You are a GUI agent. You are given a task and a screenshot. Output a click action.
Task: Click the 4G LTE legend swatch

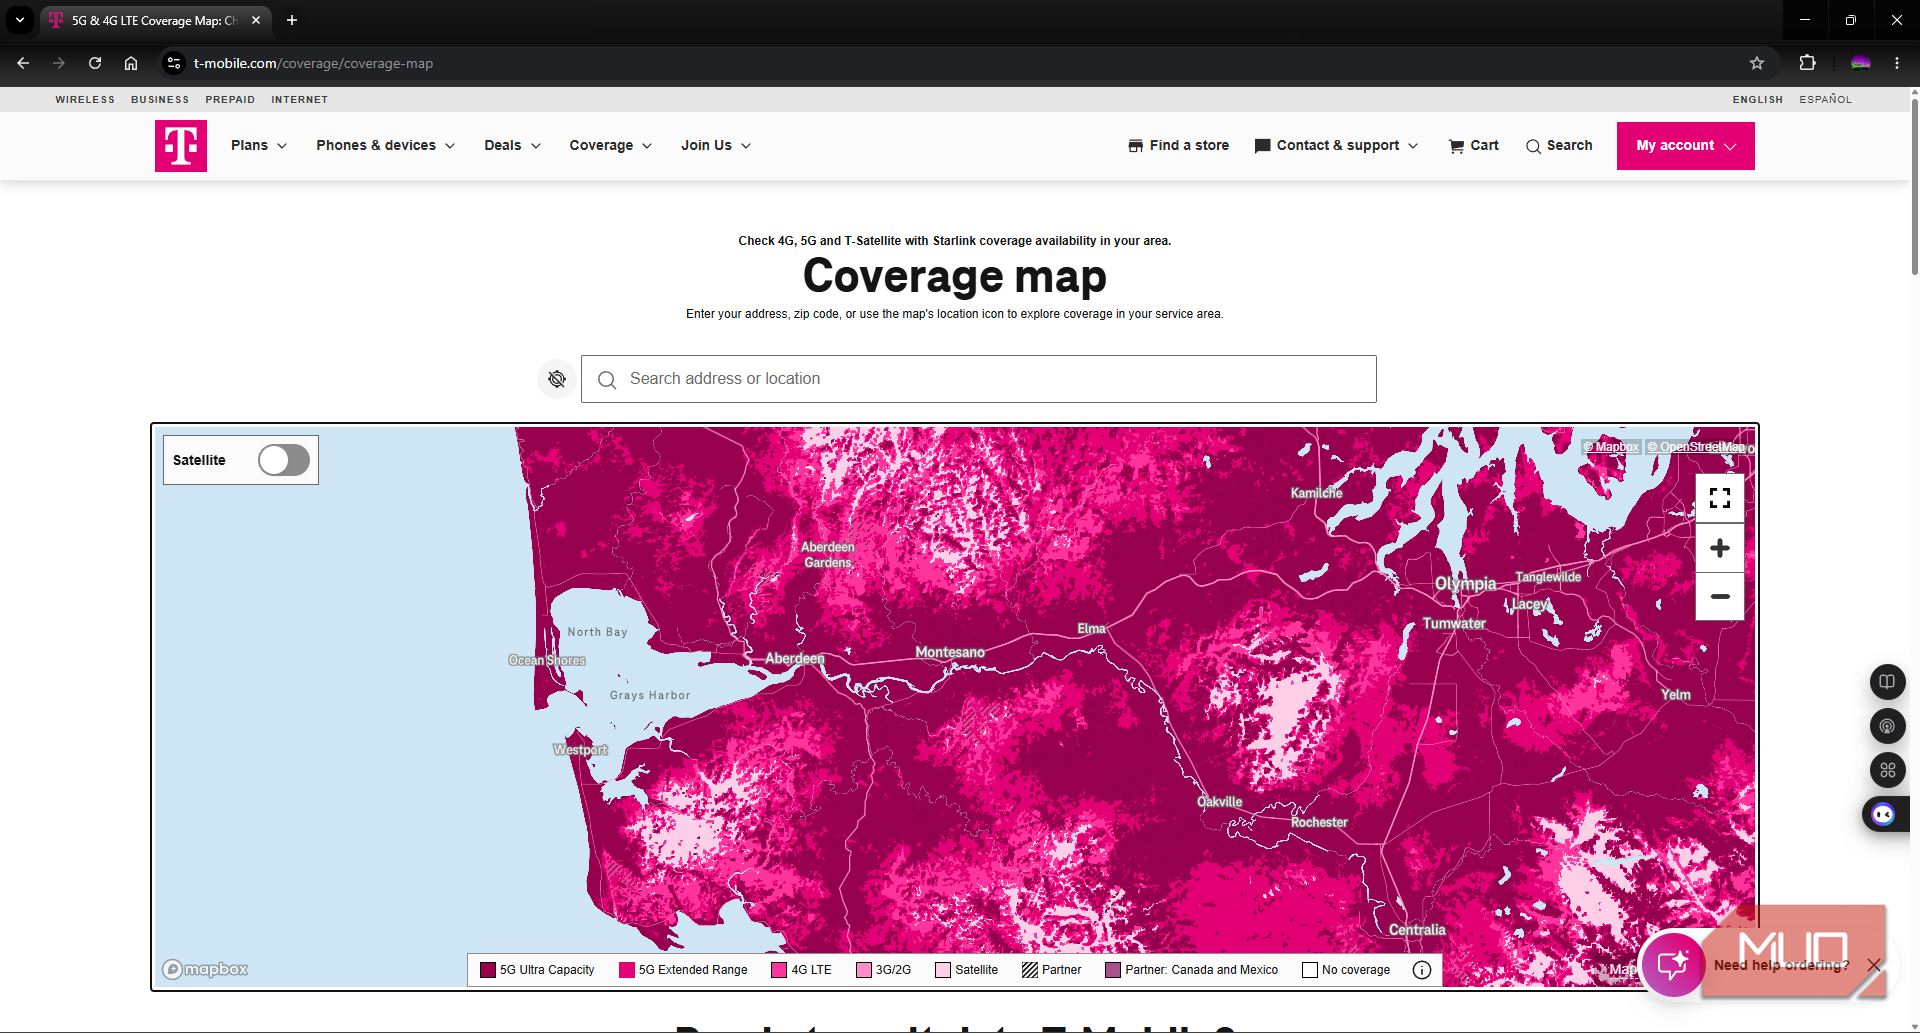[x=779, y=970]
